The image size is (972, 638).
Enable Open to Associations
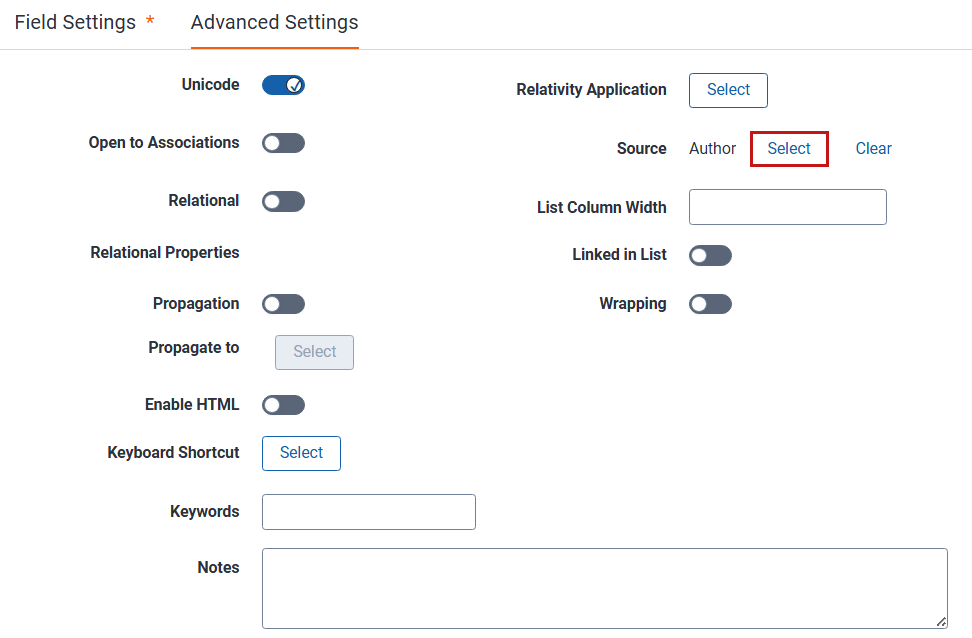click(x=283, y=143)
